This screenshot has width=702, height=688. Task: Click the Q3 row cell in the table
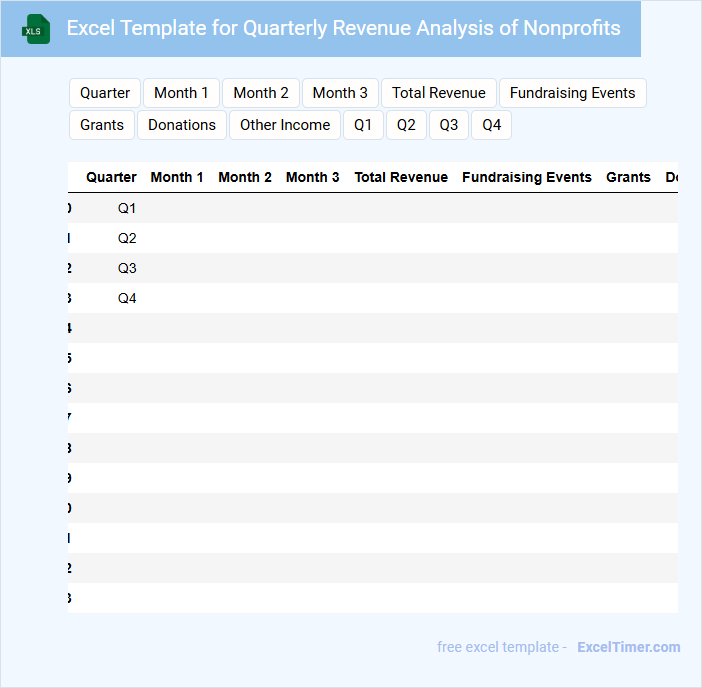(127, 268)
